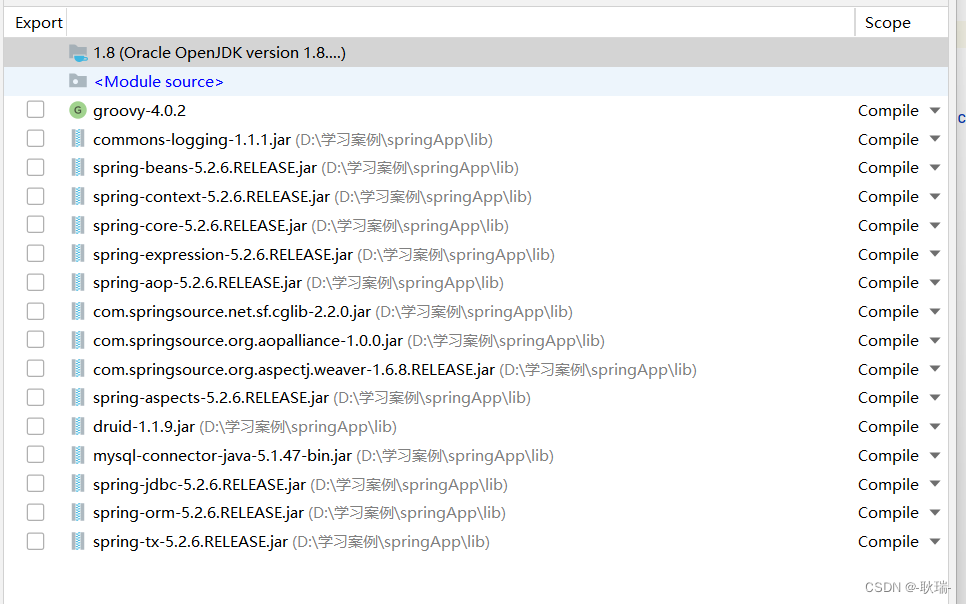Tick the export checkbox for spring-jdbc jar
The width and height of the screenshot is (966, 604).
35,484
